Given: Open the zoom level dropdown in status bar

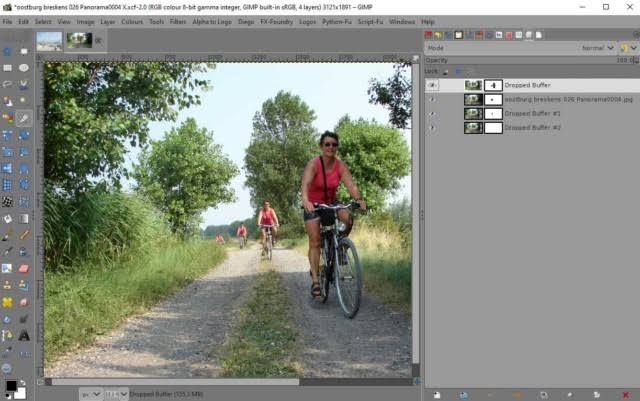Looking at the screenshot, I should pyautogui.click(x=116, y=394).
